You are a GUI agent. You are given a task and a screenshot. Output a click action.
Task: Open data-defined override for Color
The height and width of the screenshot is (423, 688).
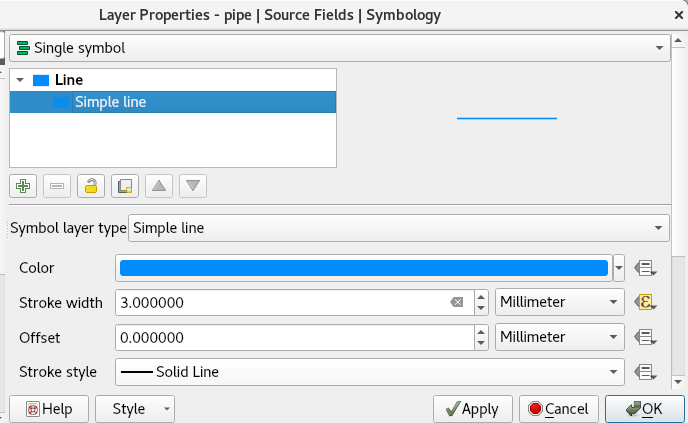click(x=645, y=268)
